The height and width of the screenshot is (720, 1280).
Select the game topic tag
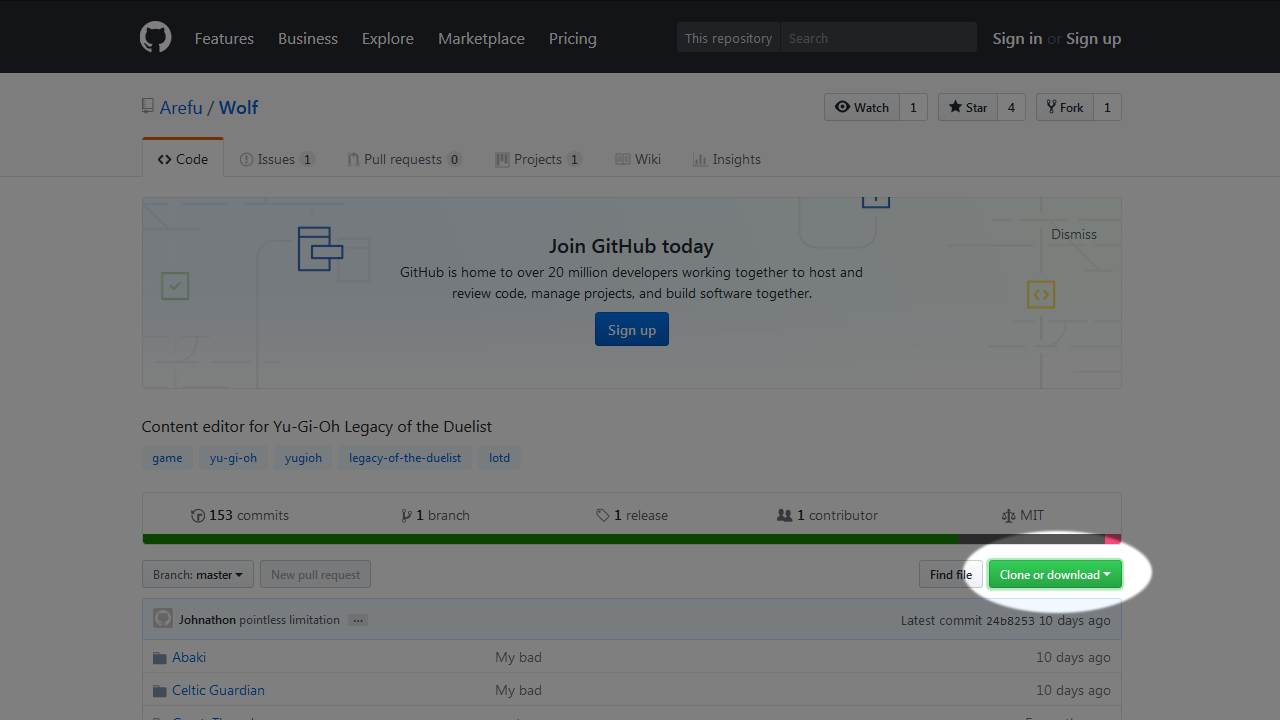pyautogui.click(x=167, y=458)
